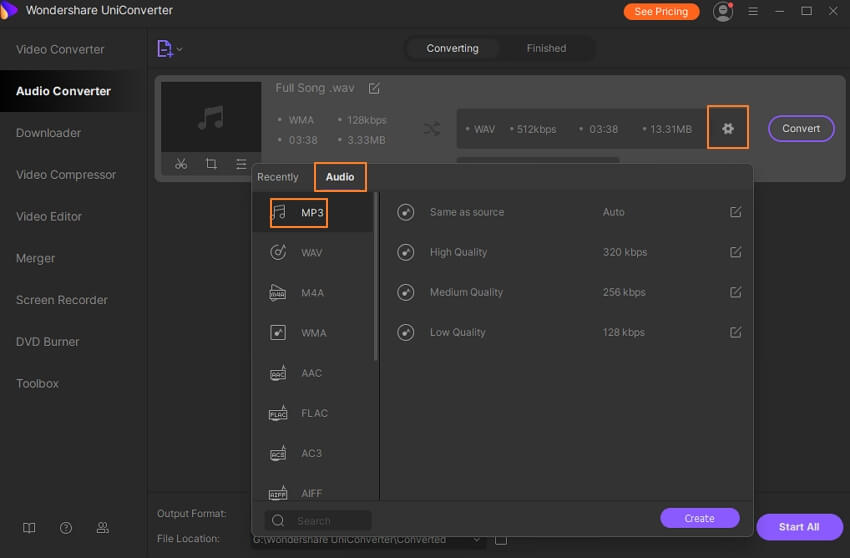Edit Low Quality preset

(735, 332)
